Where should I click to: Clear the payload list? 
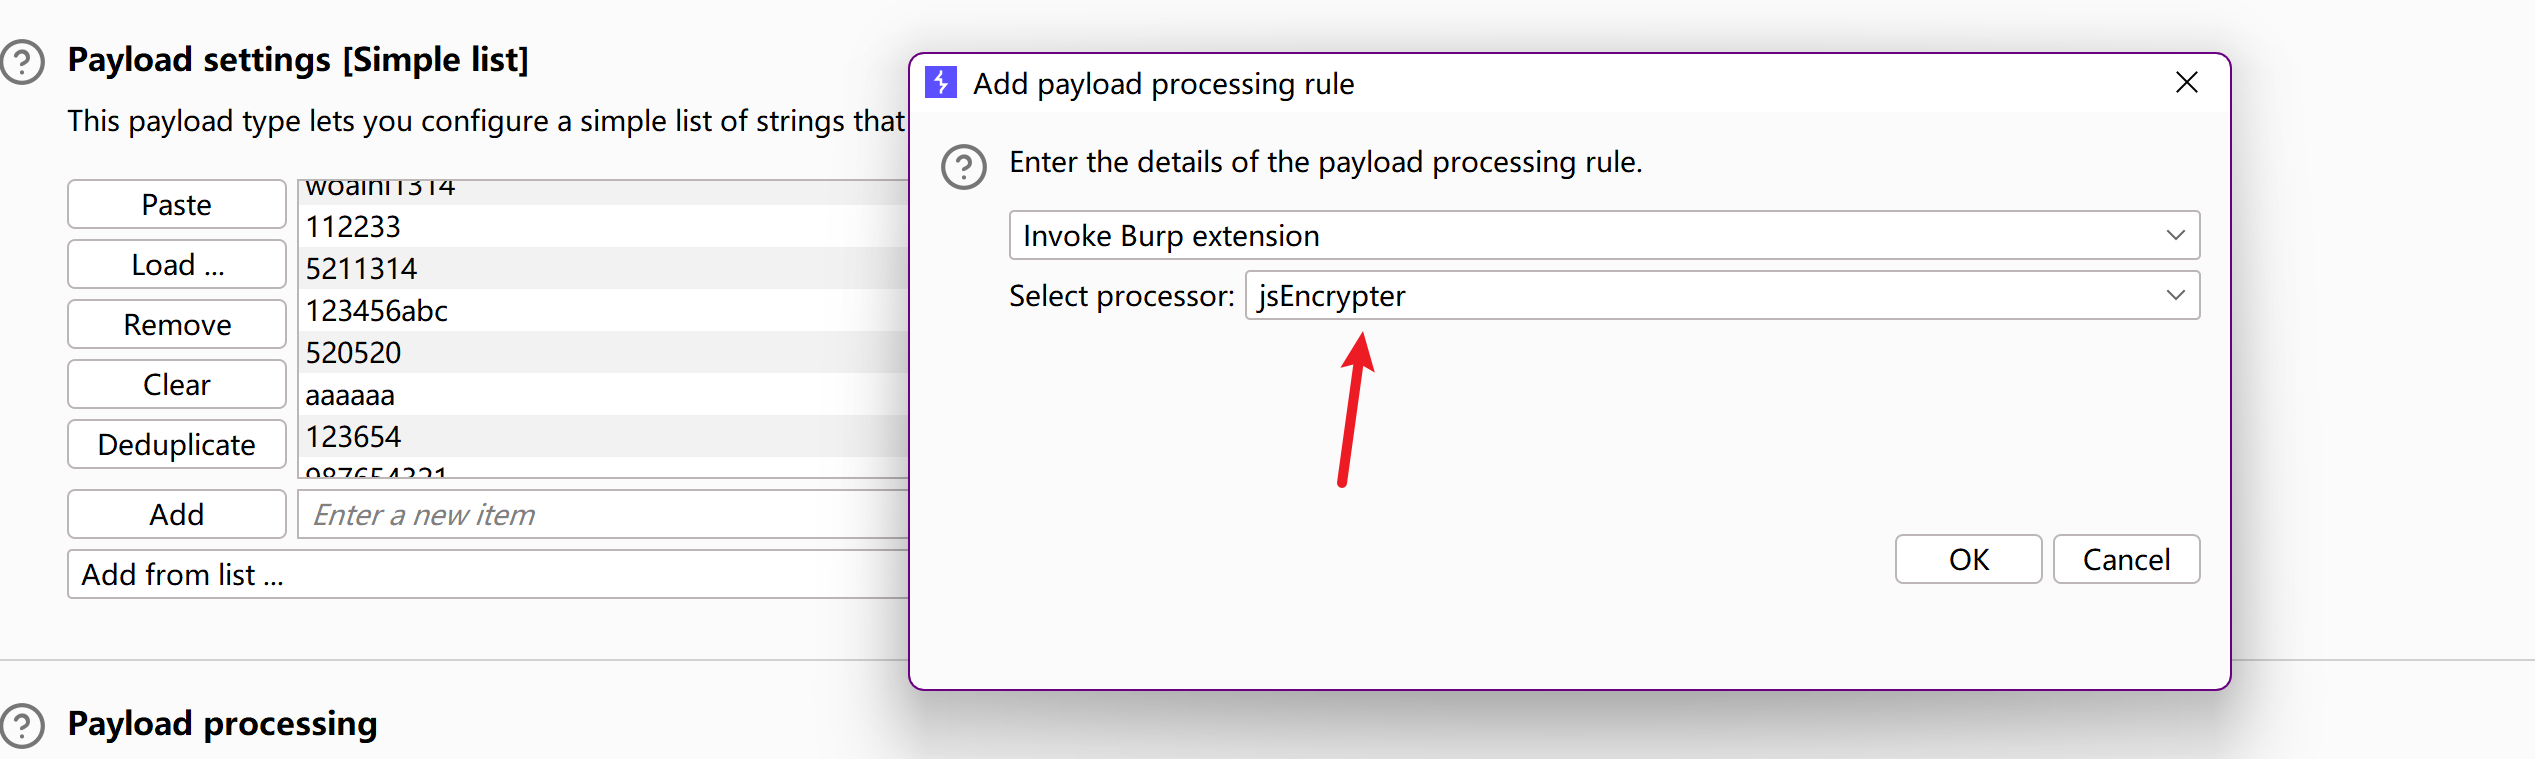coord(177,385)
